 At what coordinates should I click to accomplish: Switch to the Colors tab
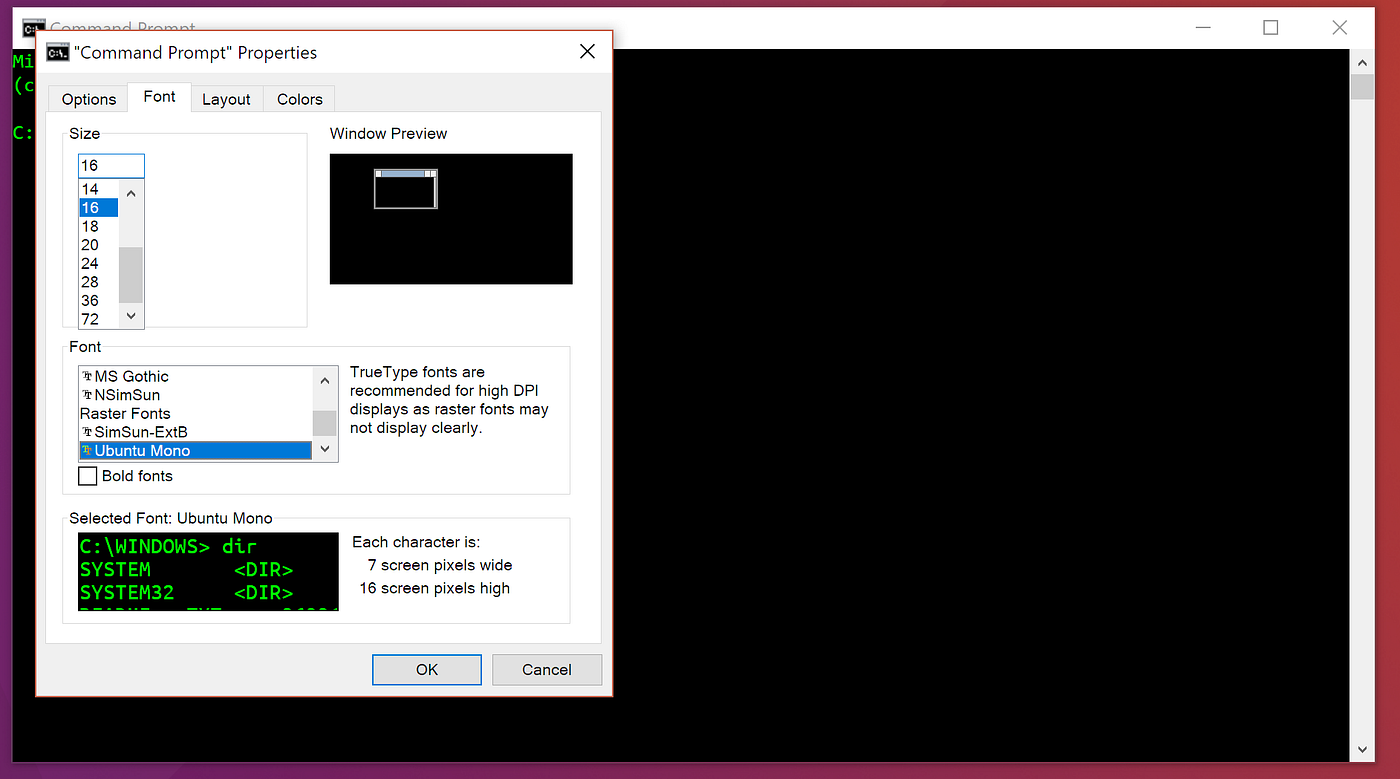(298, 98)
